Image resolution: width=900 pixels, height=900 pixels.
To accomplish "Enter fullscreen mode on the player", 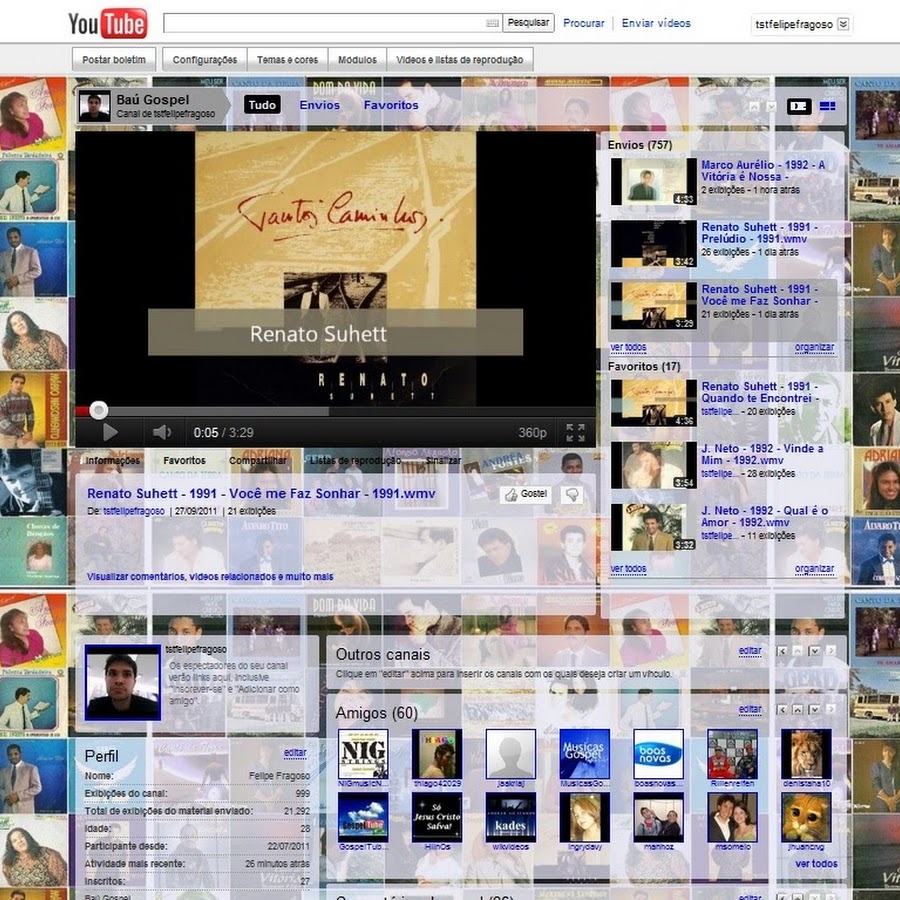I will click(x=575, y=433).
